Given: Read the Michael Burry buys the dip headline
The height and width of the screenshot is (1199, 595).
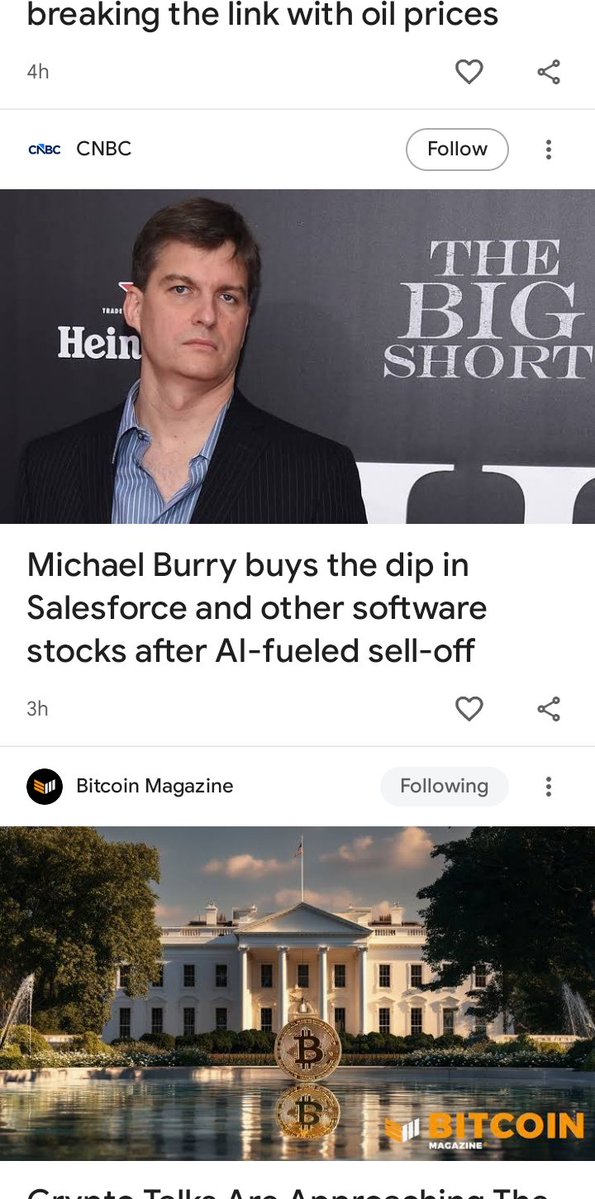Looking at the screenshot, I should click(257, 609).
